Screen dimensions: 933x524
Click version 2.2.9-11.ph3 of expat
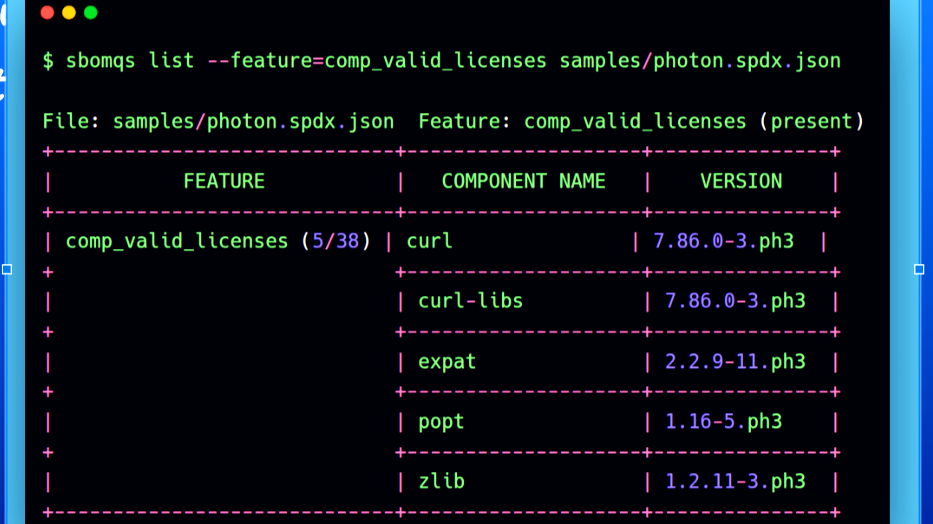735,362
